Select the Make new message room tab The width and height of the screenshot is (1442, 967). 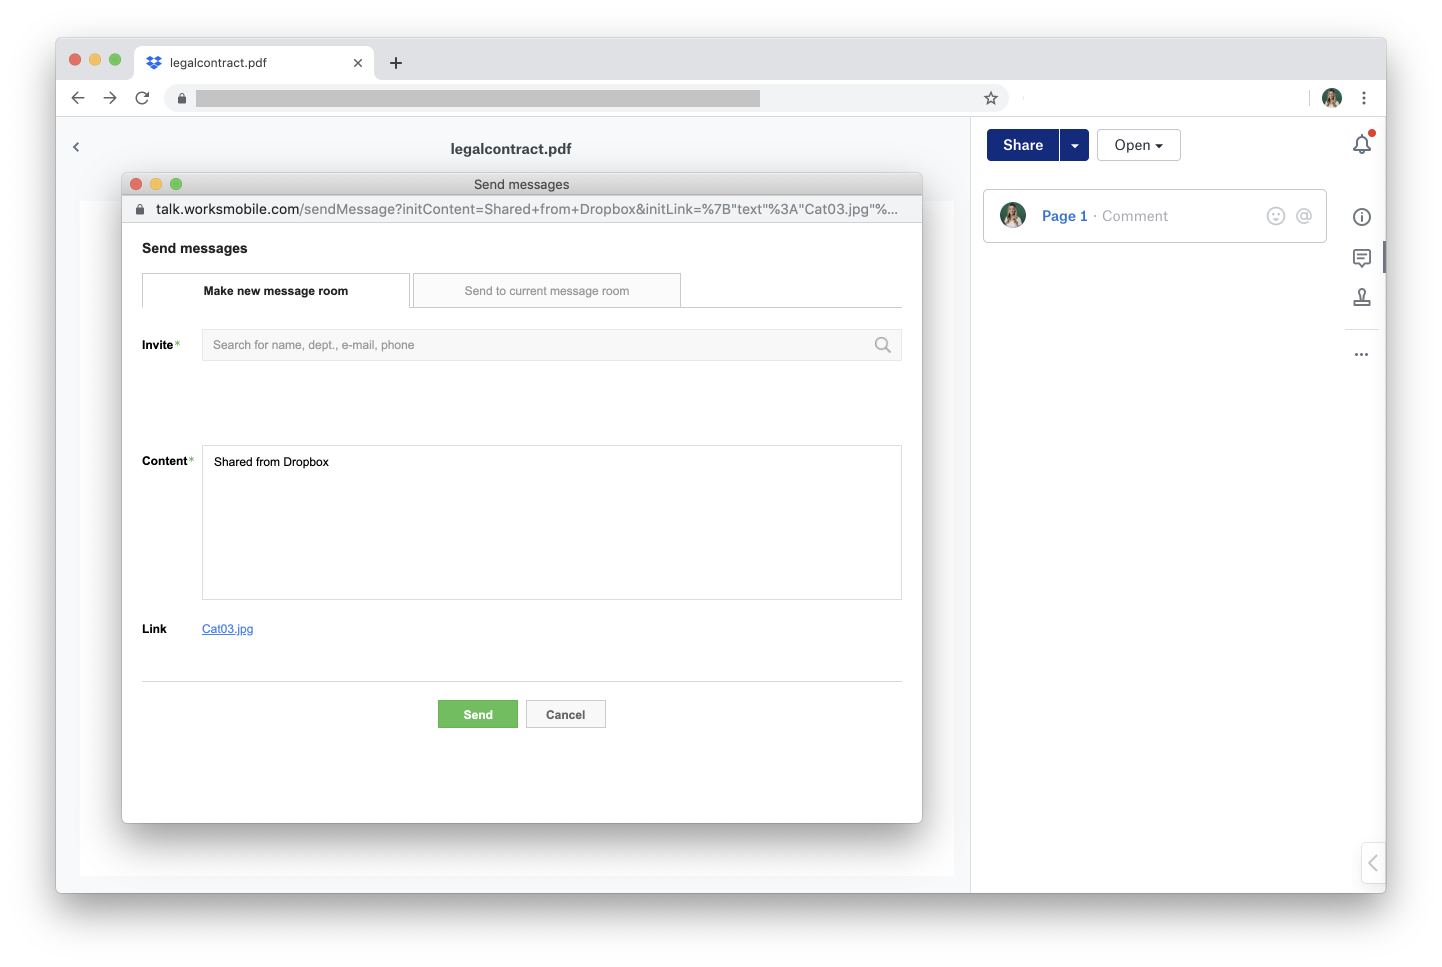coord(276,291)
